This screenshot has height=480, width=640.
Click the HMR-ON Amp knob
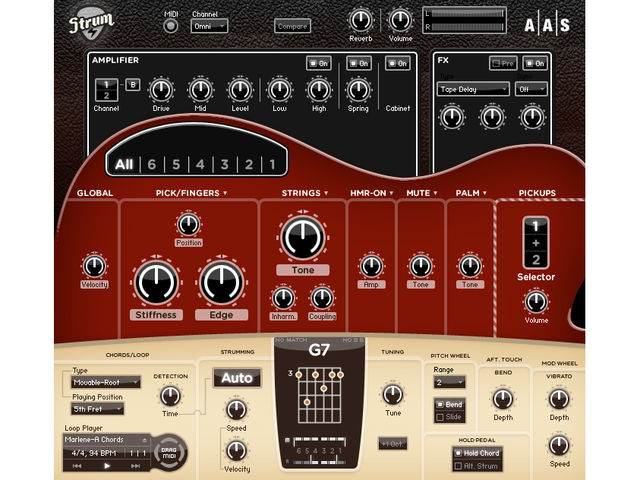click(371, 266)
